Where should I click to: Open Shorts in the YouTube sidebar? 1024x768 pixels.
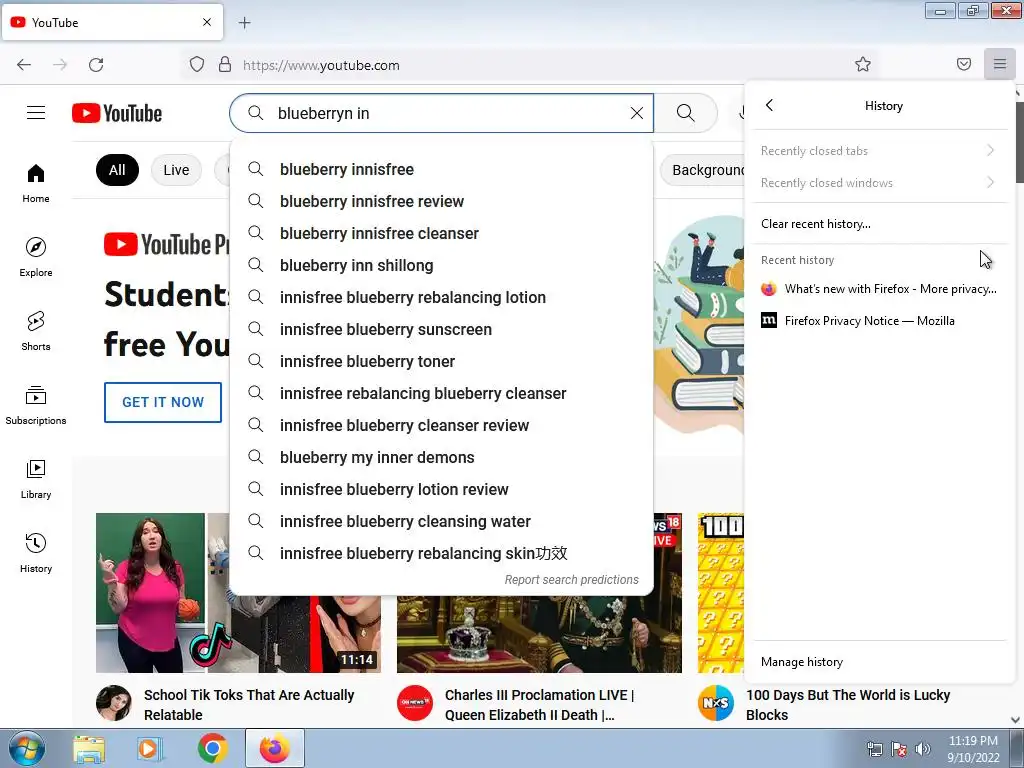(x=36, y=331)
